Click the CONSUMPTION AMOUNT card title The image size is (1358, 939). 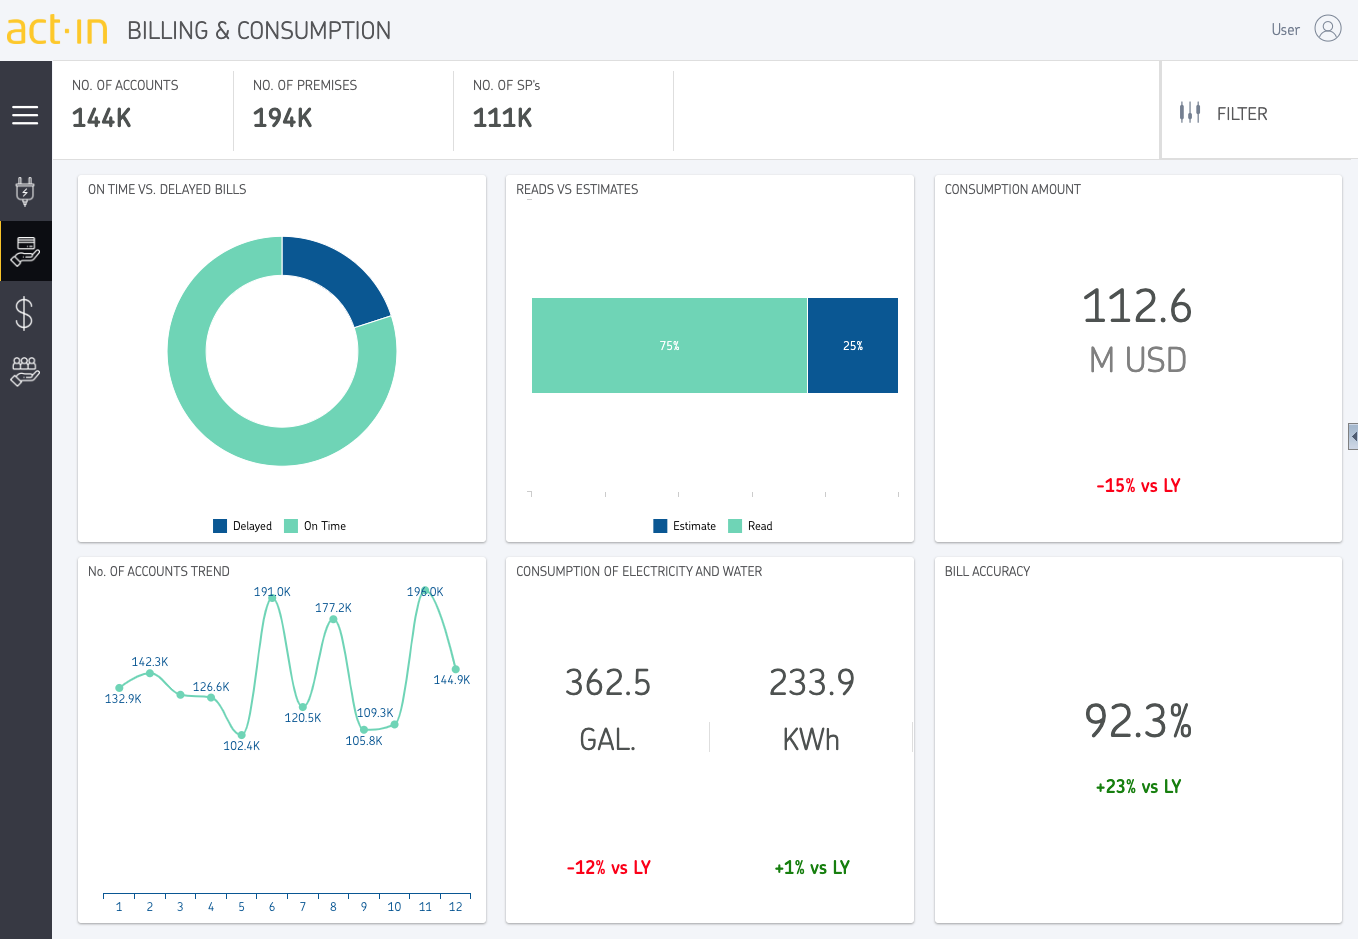coord(1012,189)
